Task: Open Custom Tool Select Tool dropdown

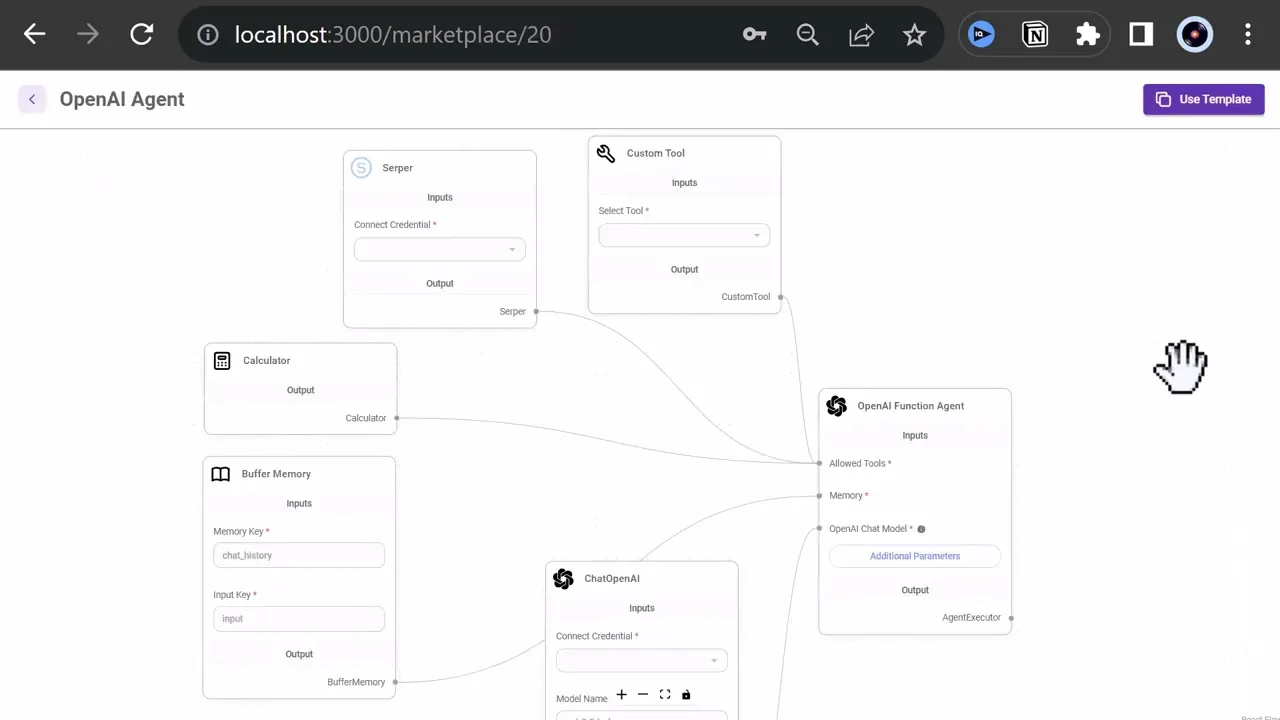Action: [684, 235]
